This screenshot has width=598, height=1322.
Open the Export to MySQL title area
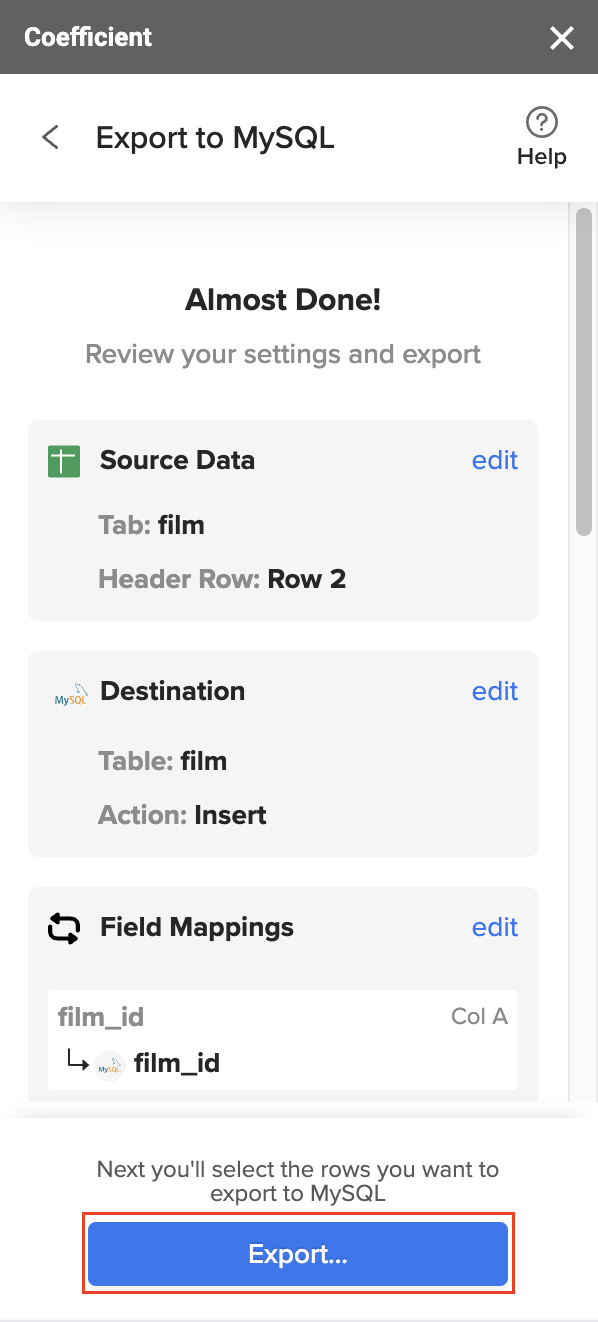click(x=214, y=137)
